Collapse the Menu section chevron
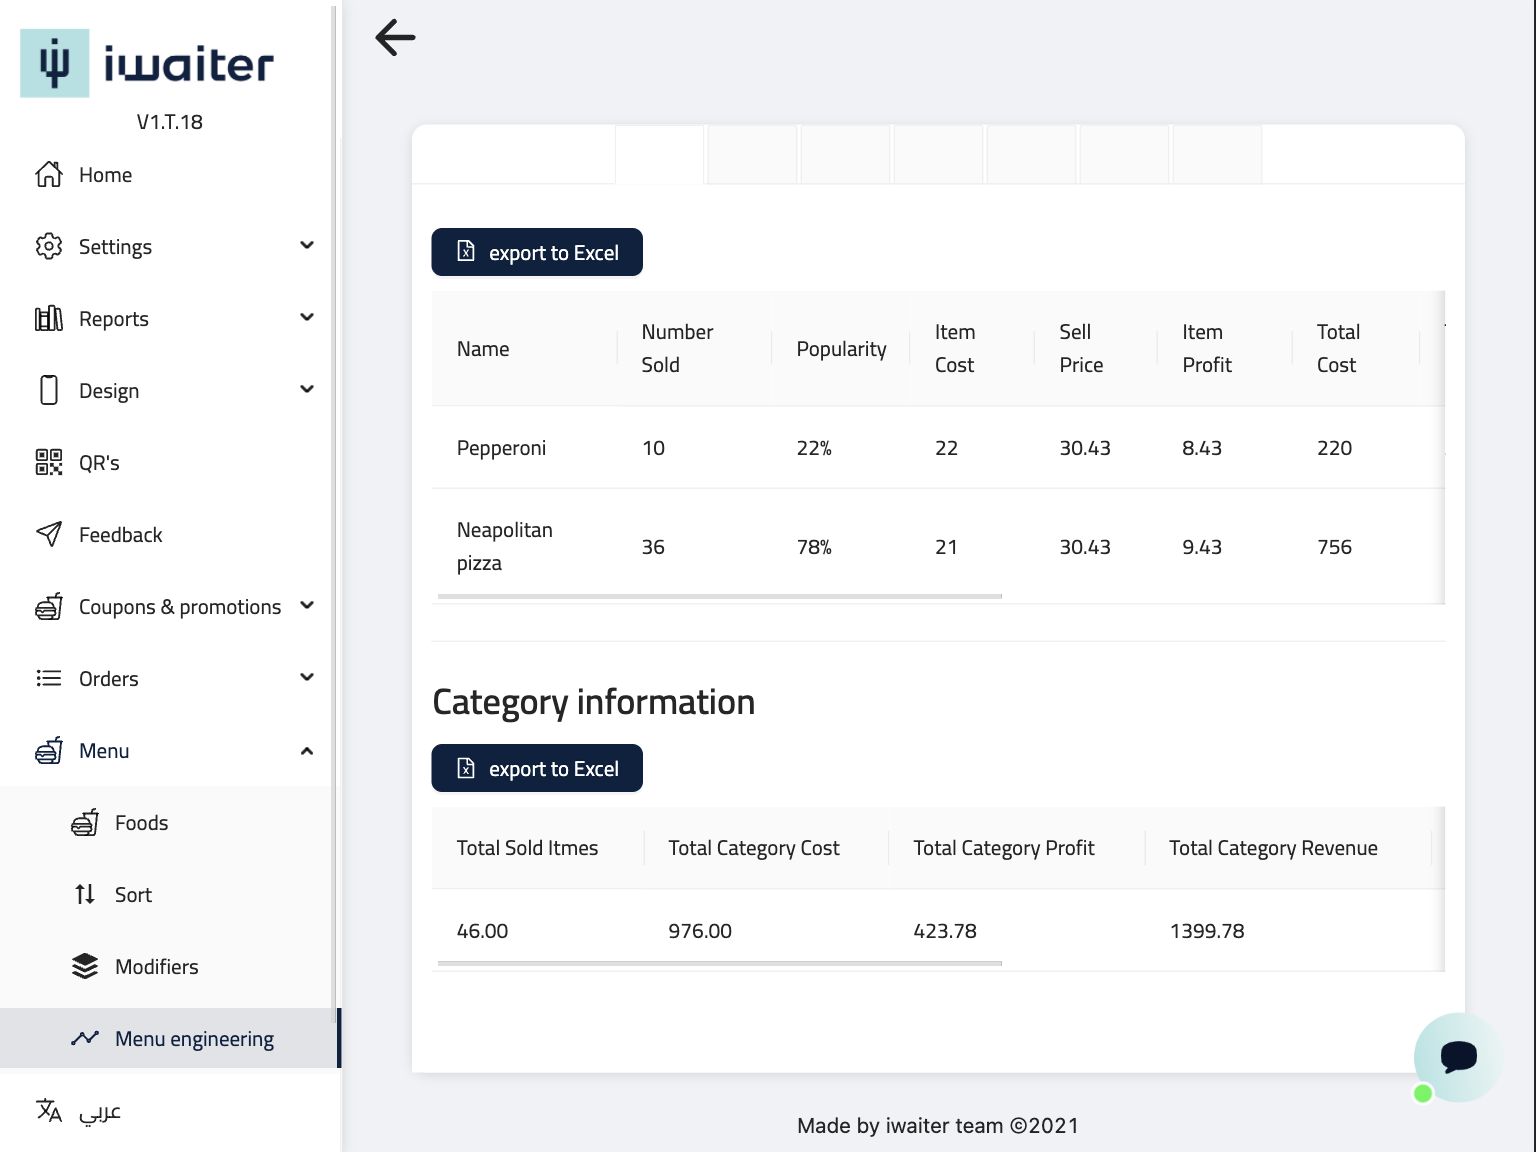This screenshot has width=1536, height=1152. pos(307,751)
